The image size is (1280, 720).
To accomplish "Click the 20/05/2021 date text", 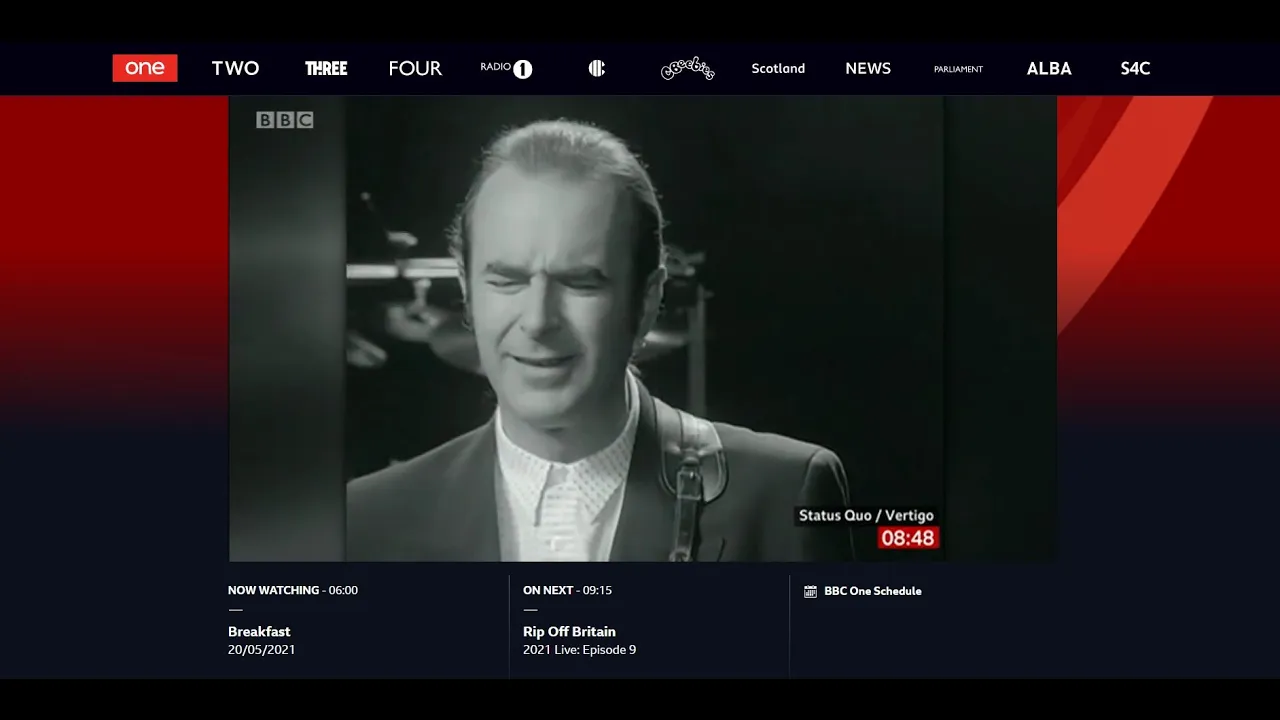I will [x=261, y=650].
